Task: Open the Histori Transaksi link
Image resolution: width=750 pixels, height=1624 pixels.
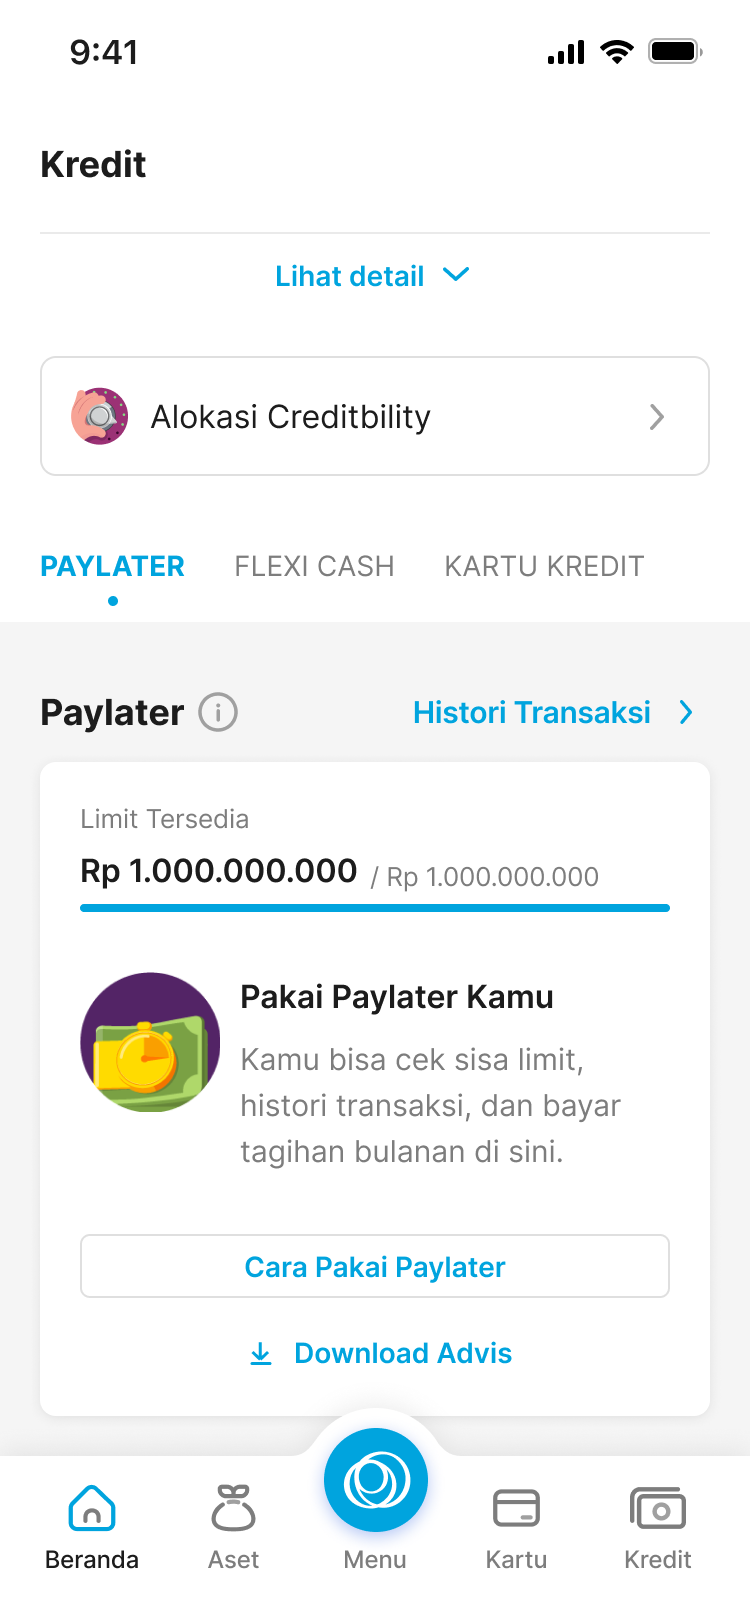Action: click(x=532, y=713)
